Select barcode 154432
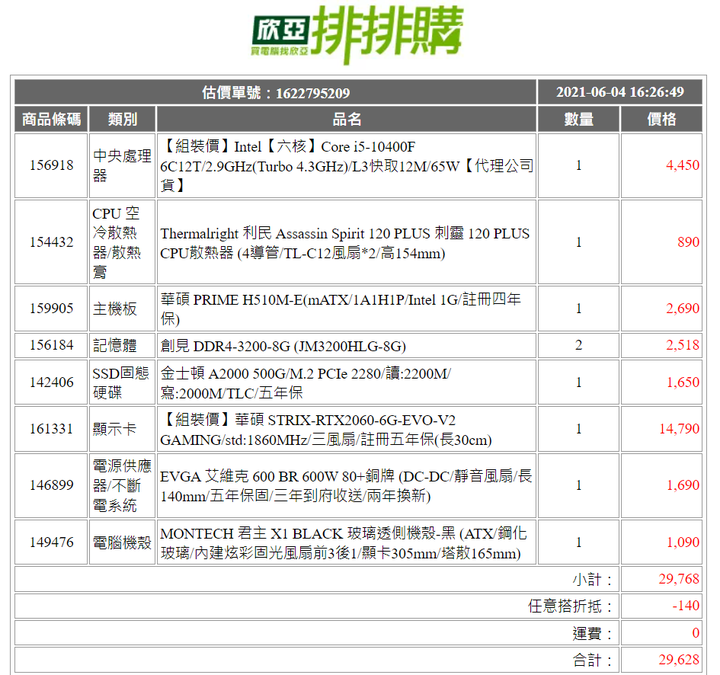The height and width of the screenshot is (675, 720). [51, 242]
